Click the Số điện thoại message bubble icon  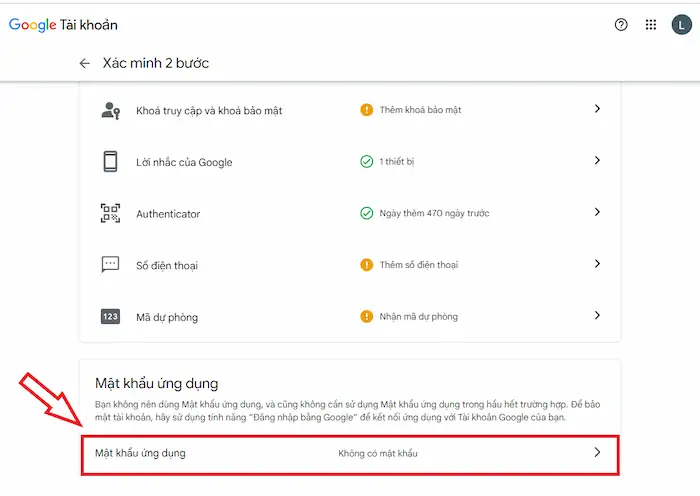click(110, 265)
